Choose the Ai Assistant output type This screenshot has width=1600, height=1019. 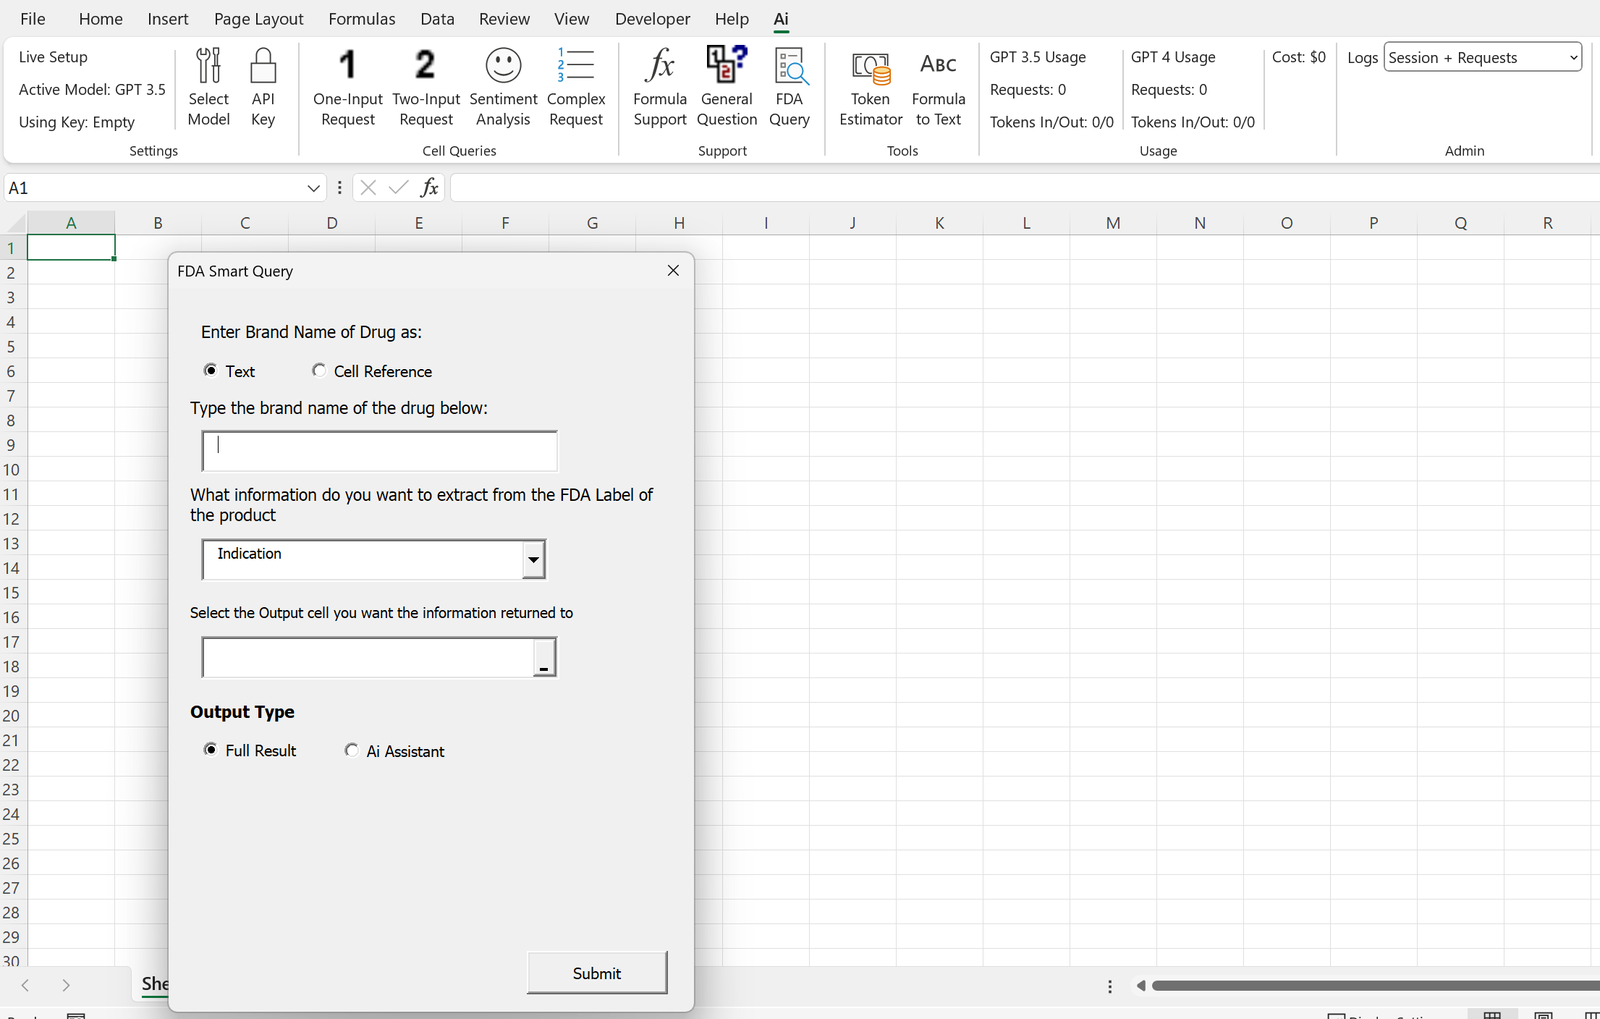[352, 750]
